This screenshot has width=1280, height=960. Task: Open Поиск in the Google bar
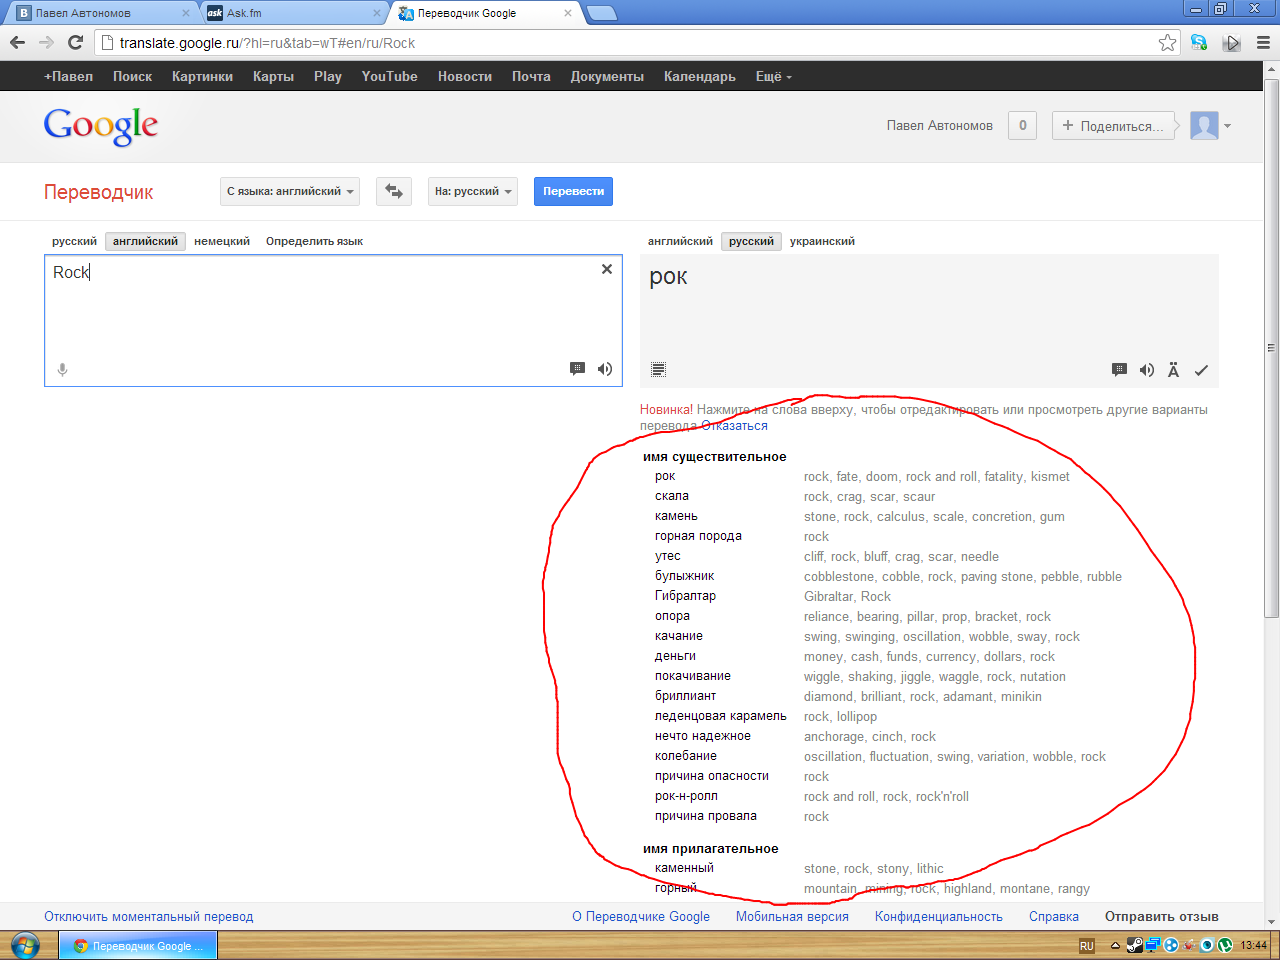132,76
